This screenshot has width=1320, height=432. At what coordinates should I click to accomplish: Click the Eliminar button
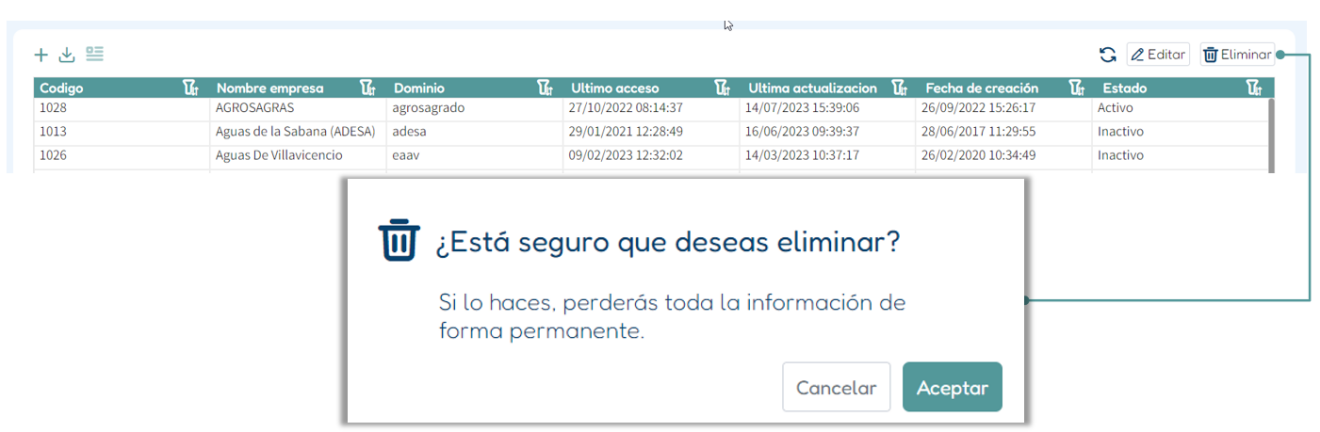[x=1237, y=55]
